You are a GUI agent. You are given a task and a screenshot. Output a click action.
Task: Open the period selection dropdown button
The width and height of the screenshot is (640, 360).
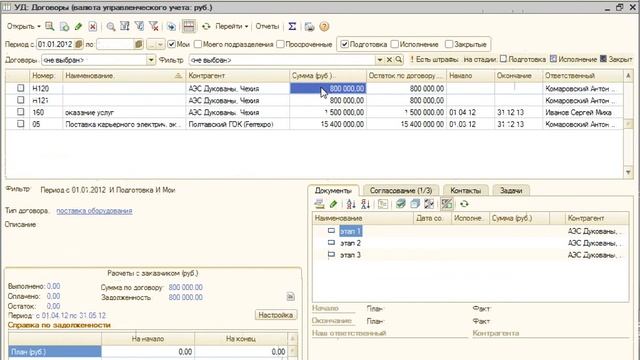click(156, 44)
